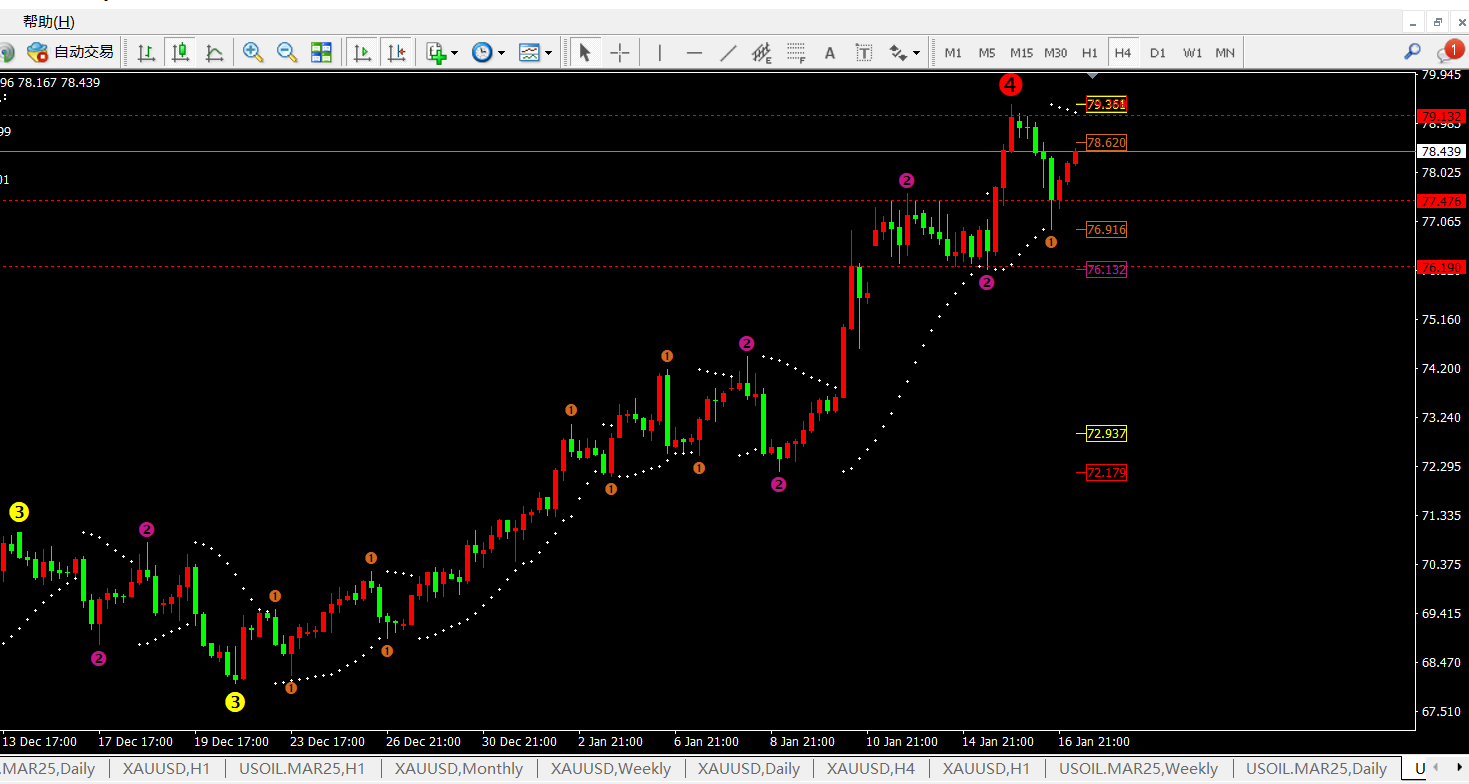1469x784 pixels.
Task: Draw a vertical line
Action: tap(659, 53)
